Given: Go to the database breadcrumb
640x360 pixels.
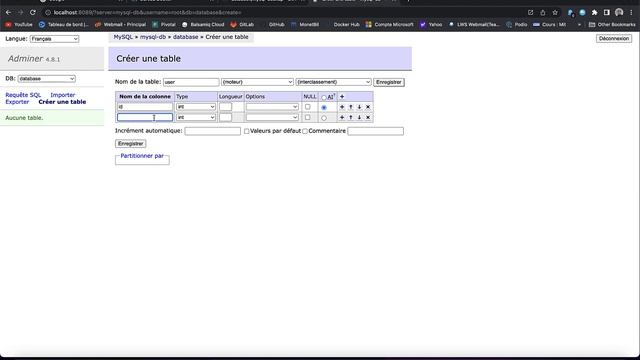Looking at the screenshot, I should 185,37.
